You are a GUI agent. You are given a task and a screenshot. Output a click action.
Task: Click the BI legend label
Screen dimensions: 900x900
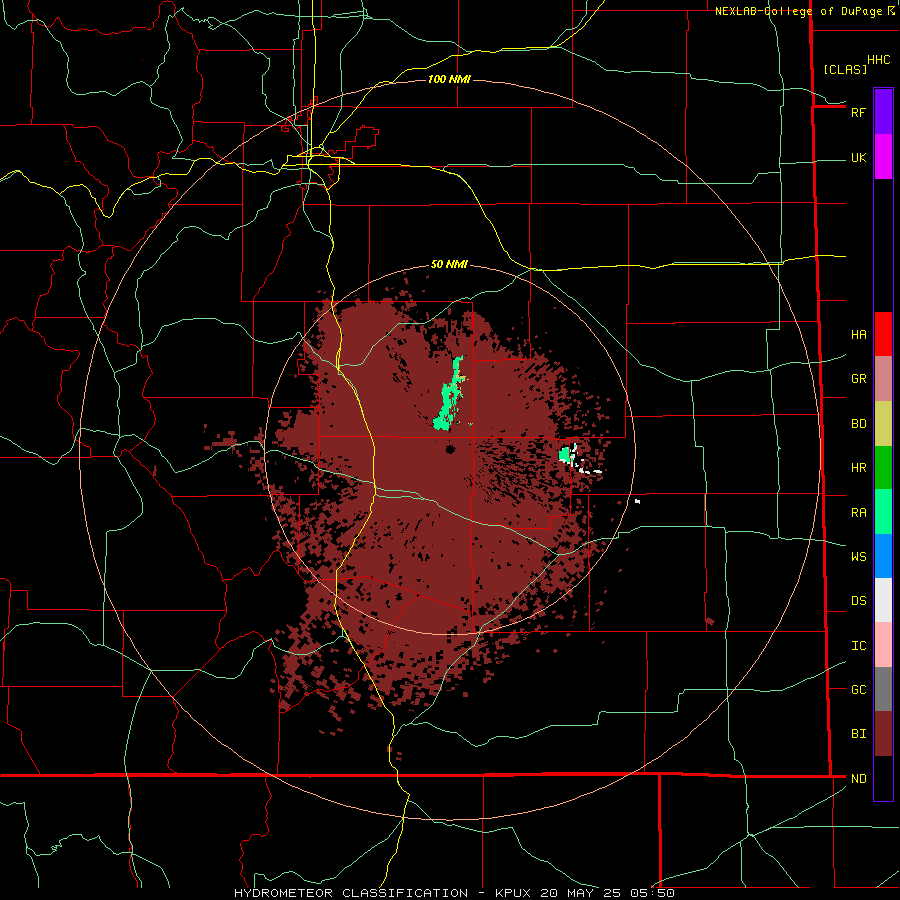click(x=858, y=734)
